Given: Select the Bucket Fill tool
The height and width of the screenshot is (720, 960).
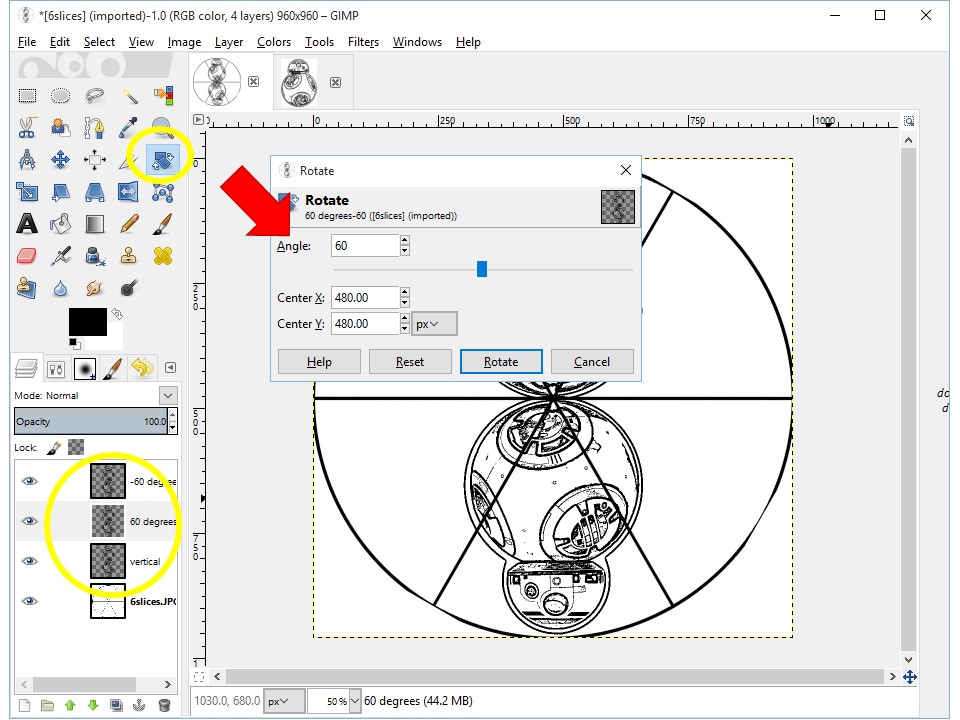Looking at the screenshot, I should coord(60,224).
